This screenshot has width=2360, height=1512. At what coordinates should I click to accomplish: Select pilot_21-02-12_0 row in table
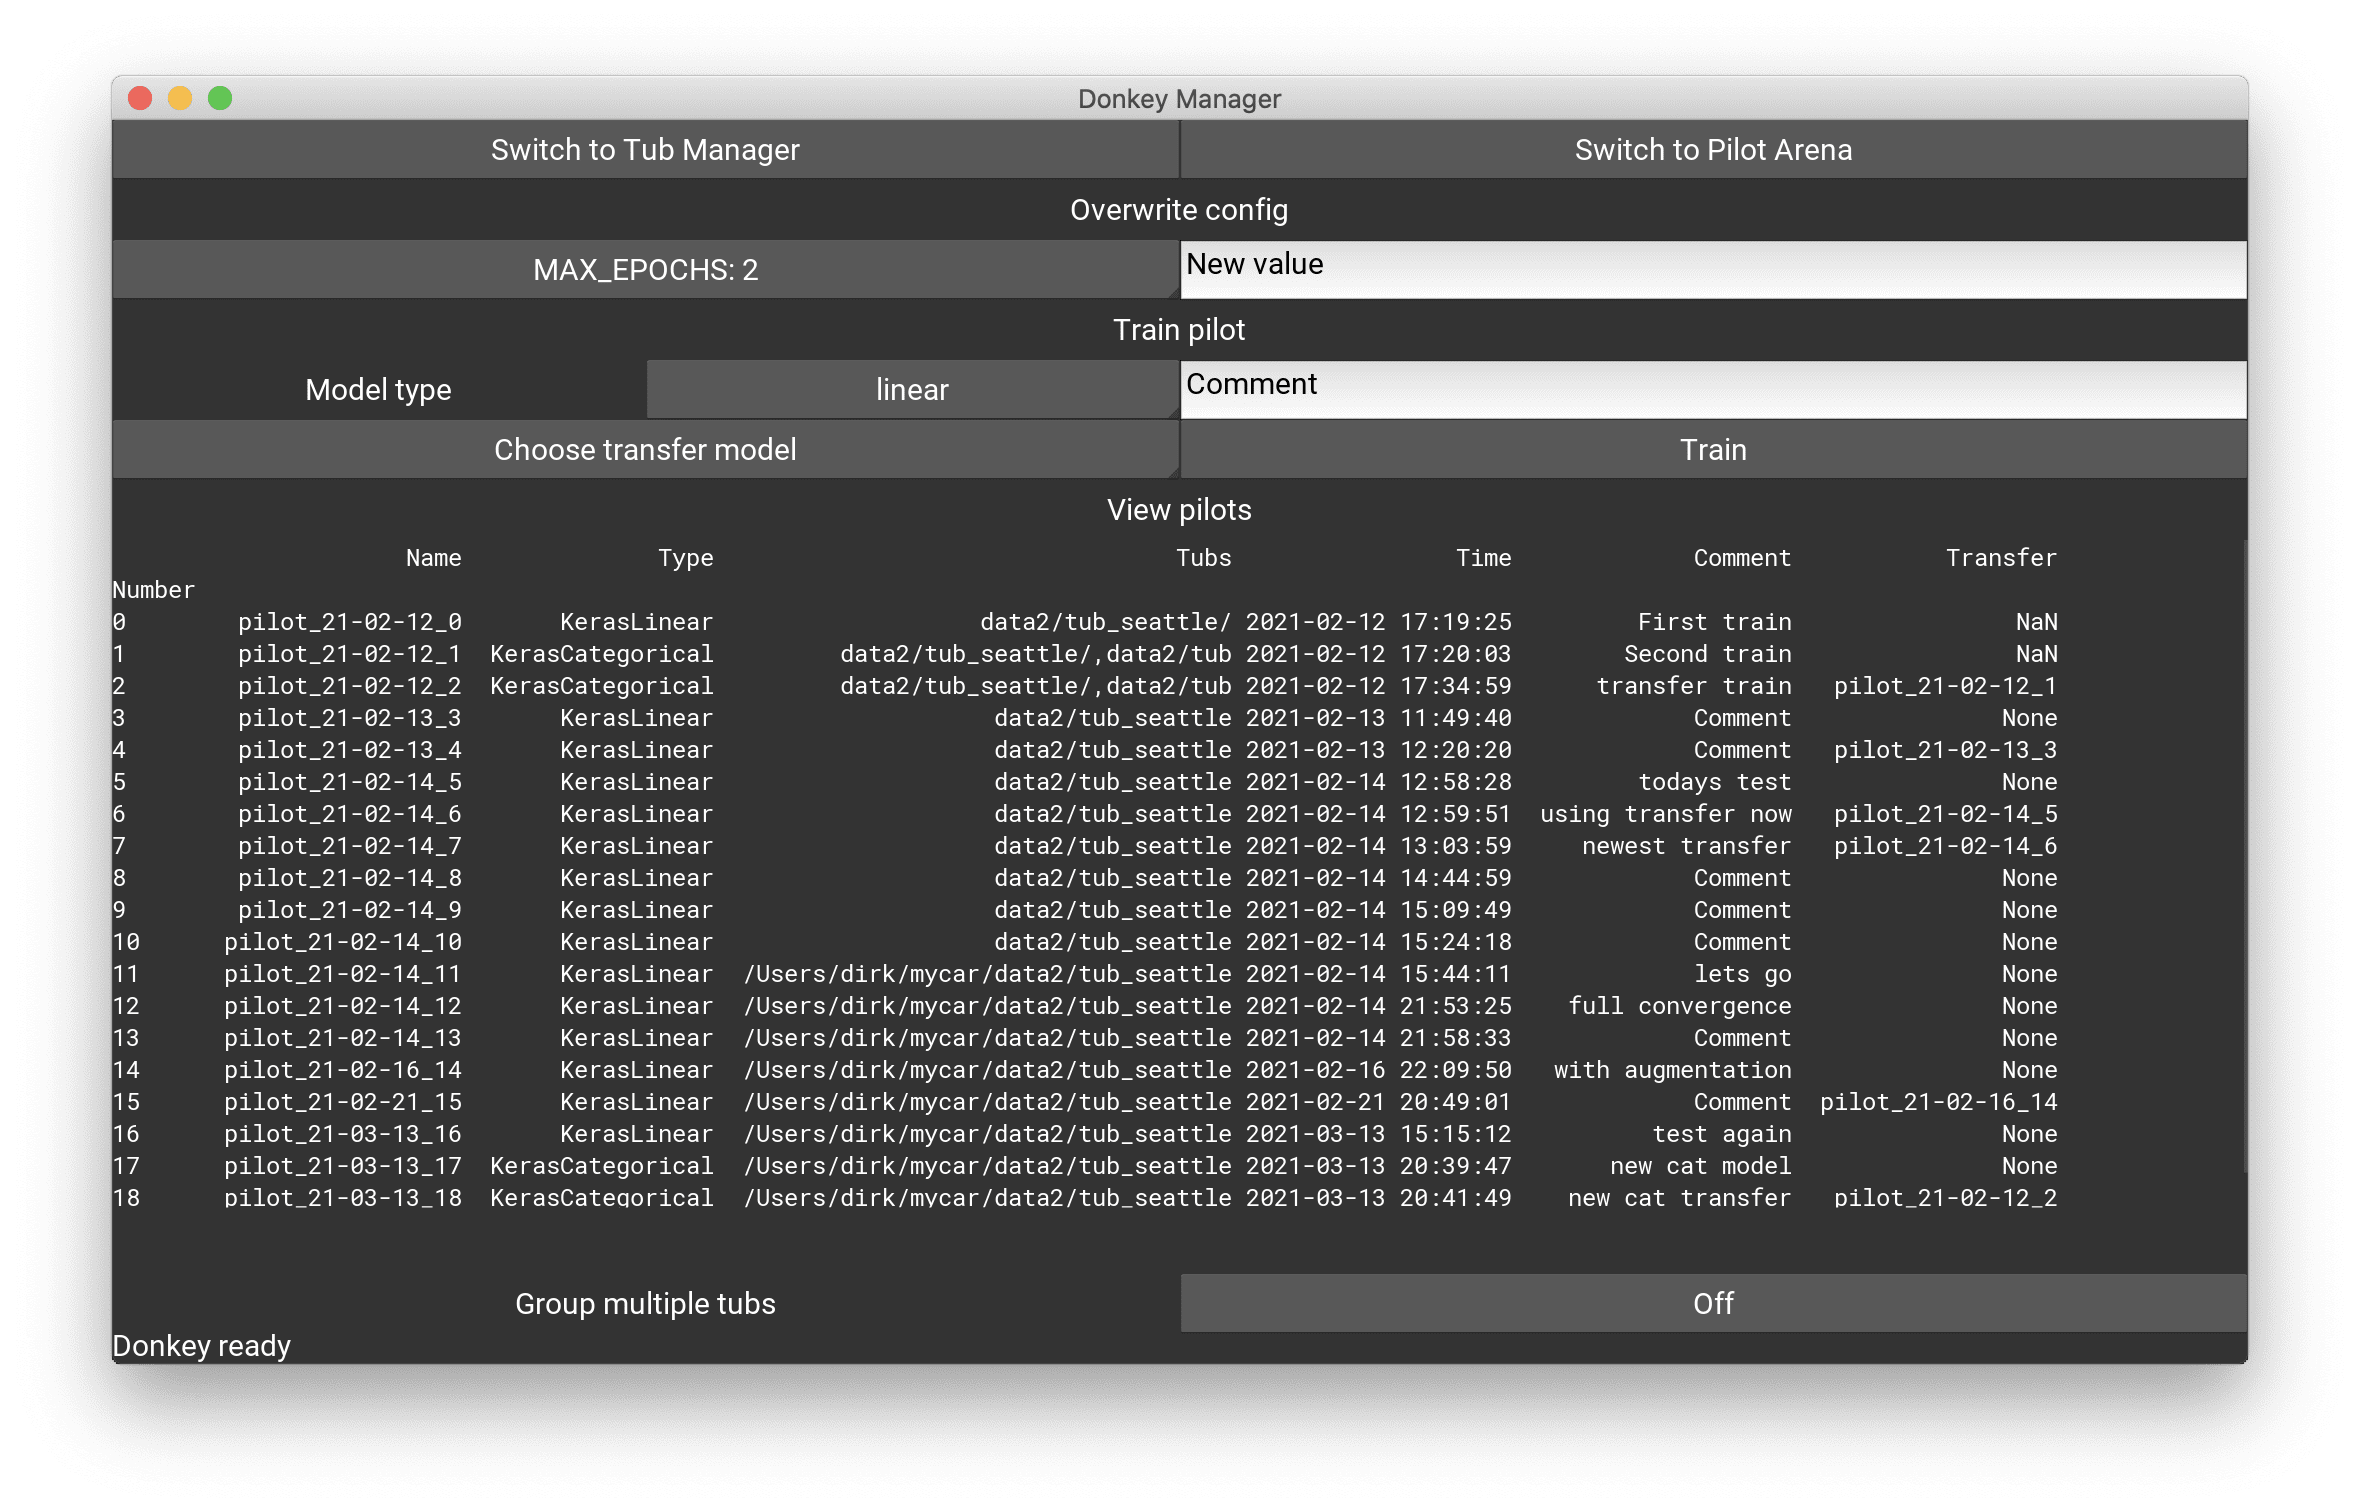(x=1180, y=621)
